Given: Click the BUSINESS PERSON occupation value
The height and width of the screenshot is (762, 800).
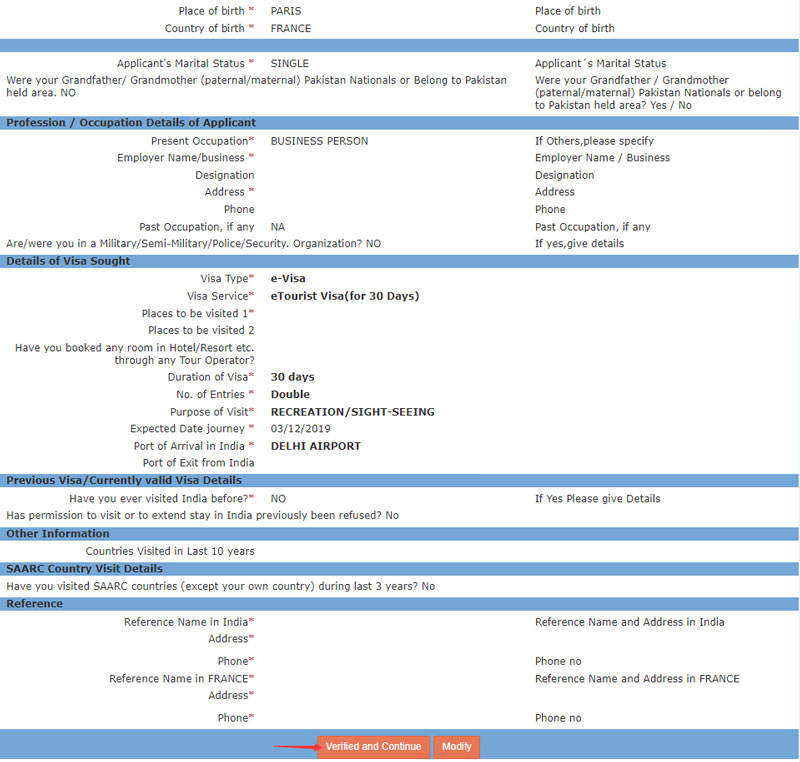Looking at the screenshot, I should coord(319,141).
